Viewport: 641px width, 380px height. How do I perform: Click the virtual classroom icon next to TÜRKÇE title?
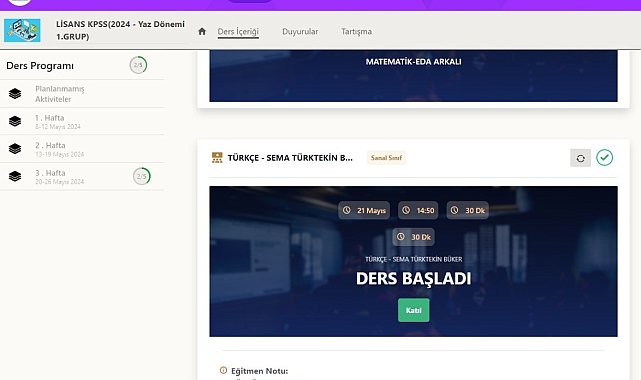click(x=217, y=158)
